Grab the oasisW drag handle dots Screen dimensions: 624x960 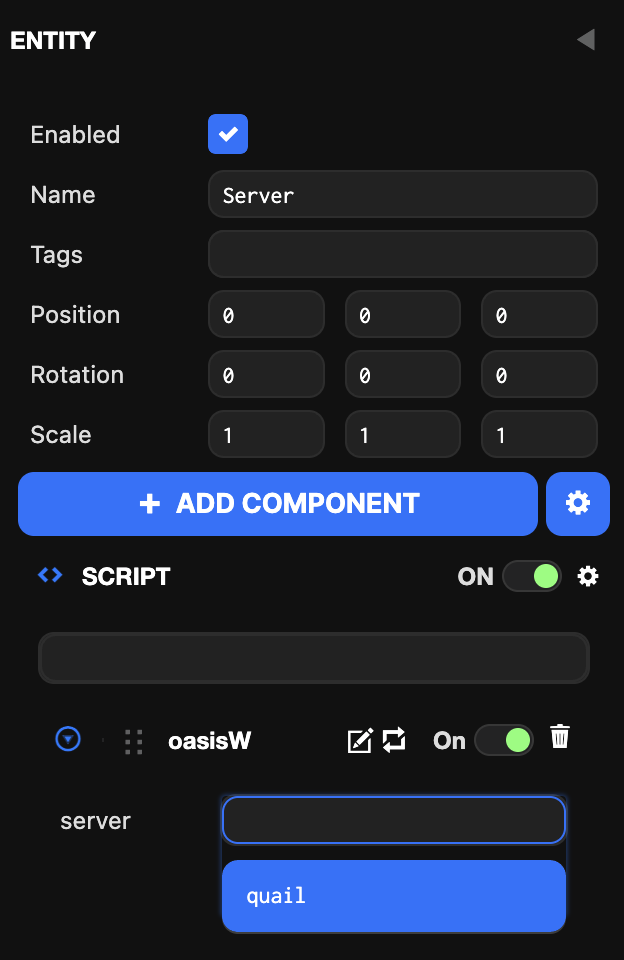click(133, 741)
